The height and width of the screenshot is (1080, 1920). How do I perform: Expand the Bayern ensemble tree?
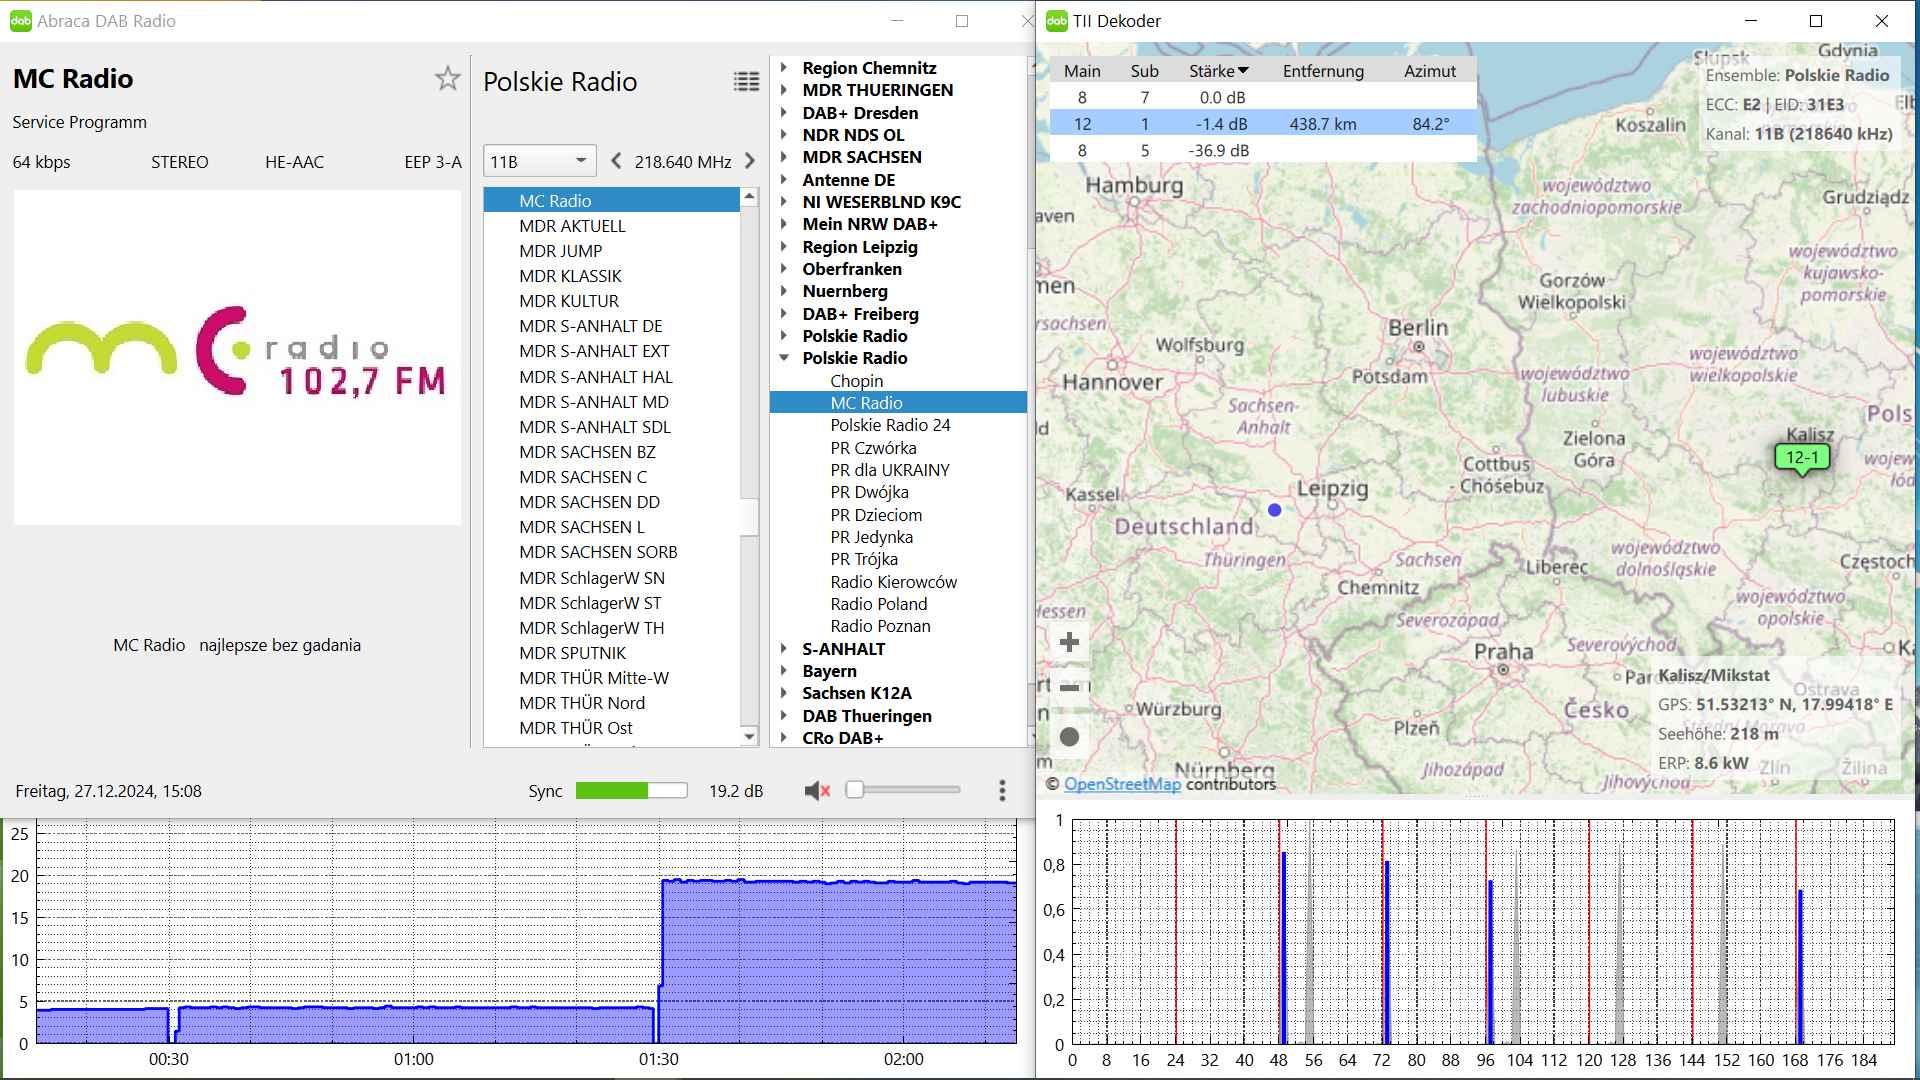point(784,671)
